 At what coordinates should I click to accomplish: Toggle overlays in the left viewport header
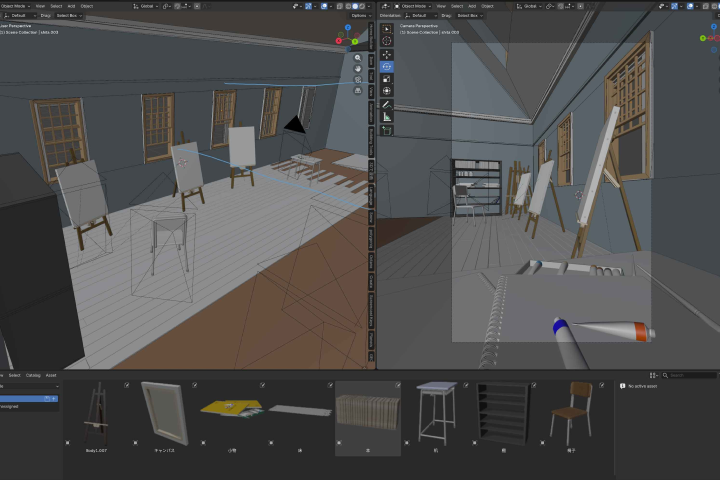point(324,6)
